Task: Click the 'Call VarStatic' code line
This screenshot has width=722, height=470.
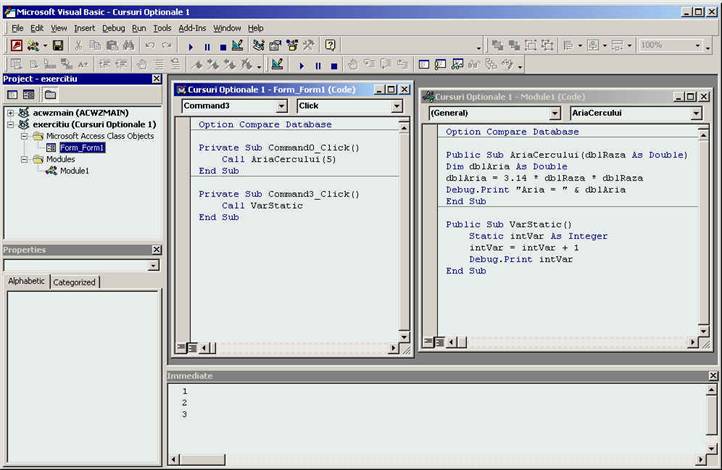Action: [x=262, y=206]
